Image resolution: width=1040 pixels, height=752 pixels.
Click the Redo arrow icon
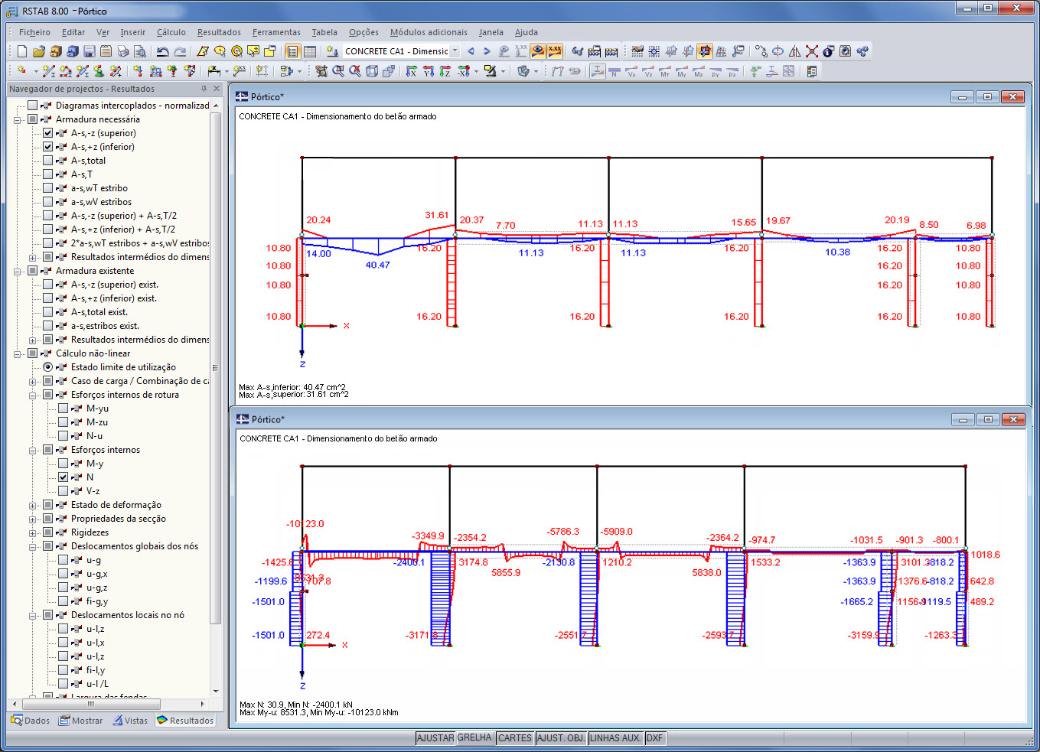pyautogui.click(x=179, y=51)
